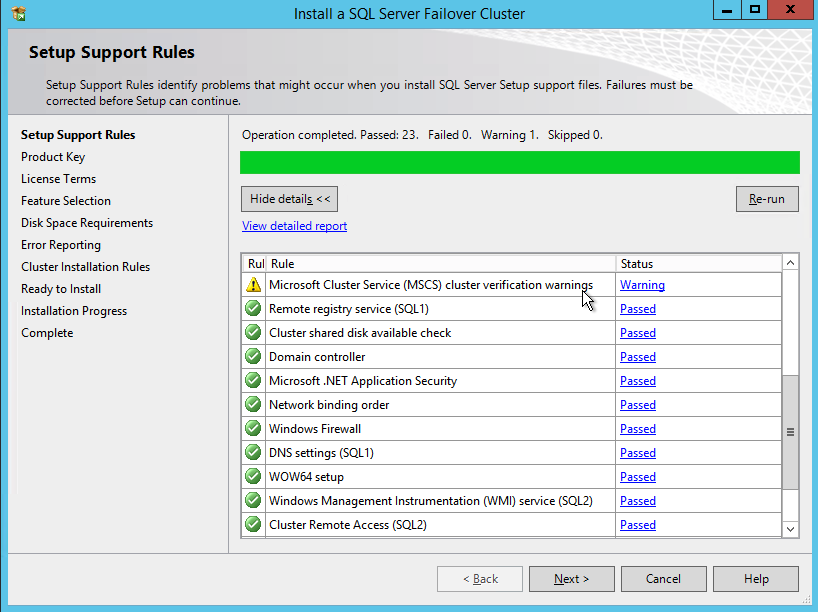Click green check icon beside Cluster Remote Access (SQL2)

(x=253, y=525)
